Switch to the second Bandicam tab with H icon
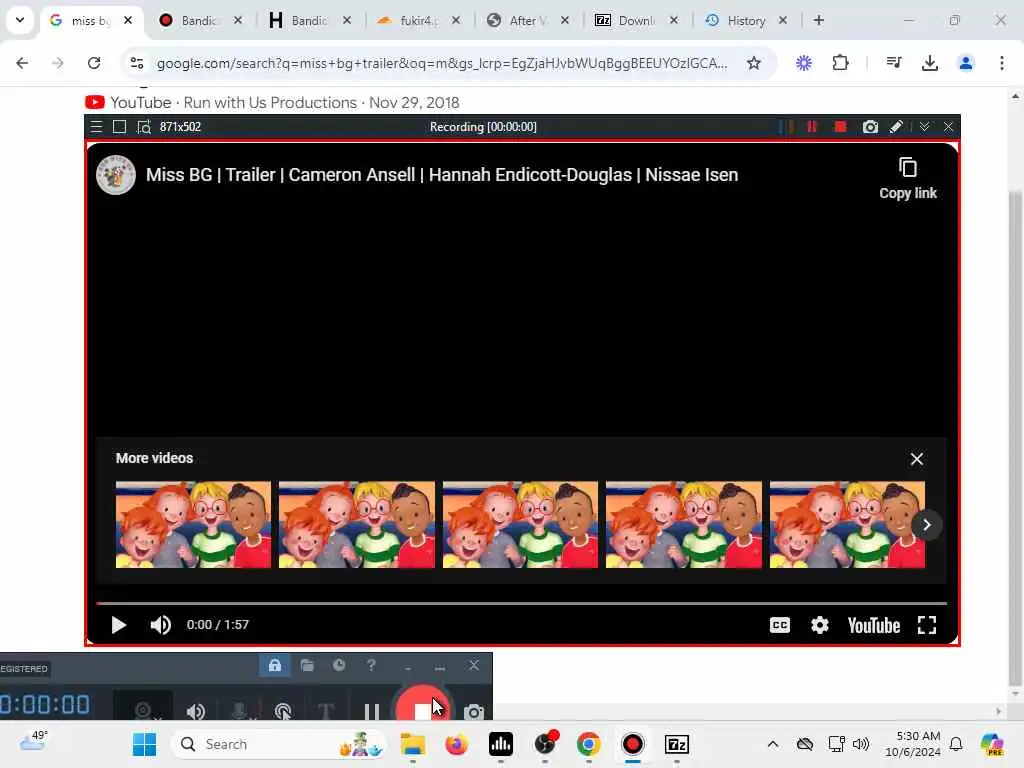 (x=308, y=20)
